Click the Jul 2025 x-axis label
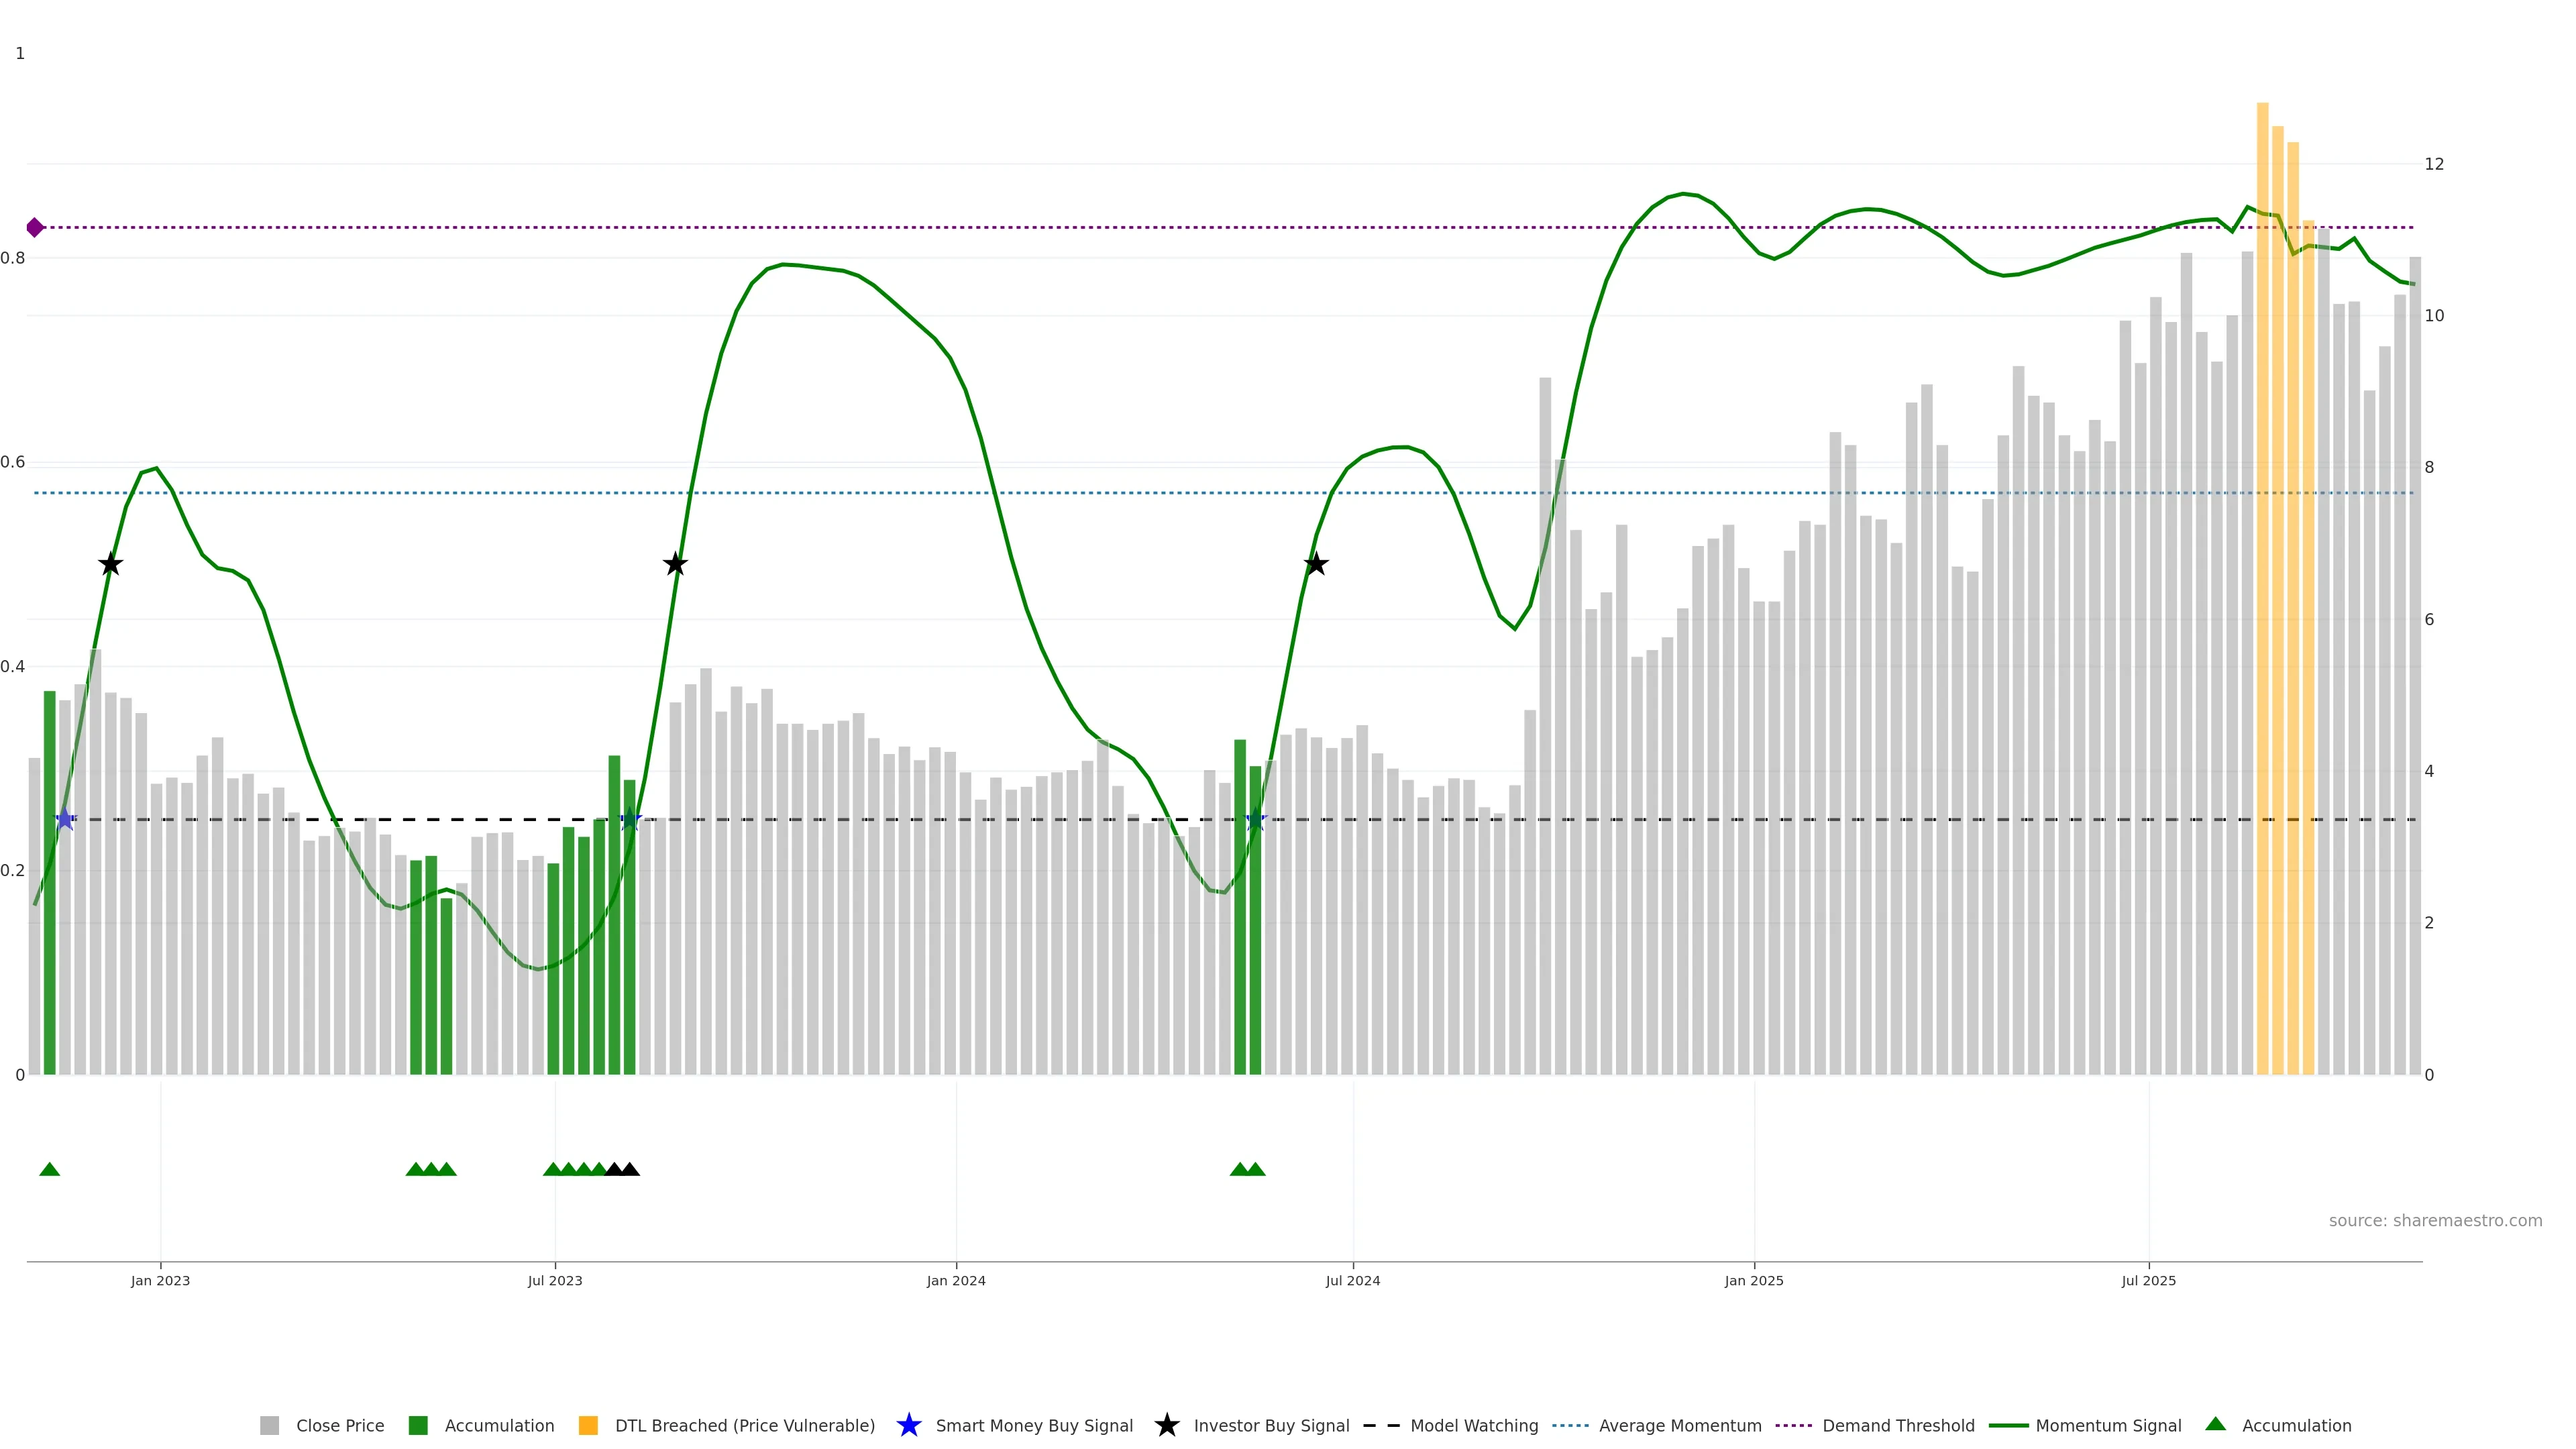The image size is (2576, 1449). [x=2148, y=1281]
